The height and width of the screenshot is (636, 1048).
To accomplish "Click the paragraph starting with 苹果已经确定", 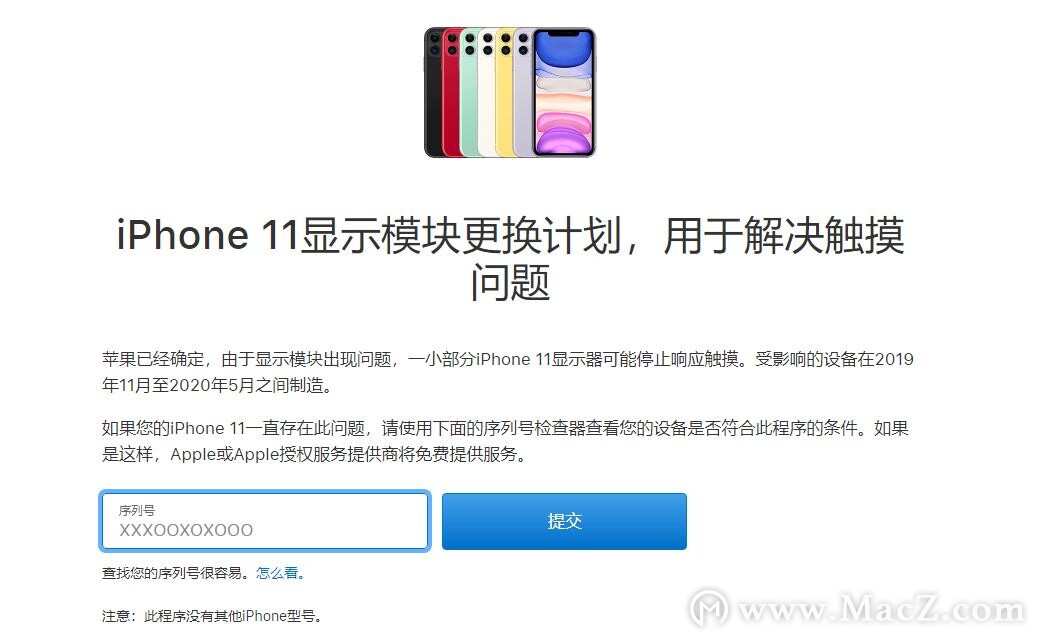I will click(507, 372).
